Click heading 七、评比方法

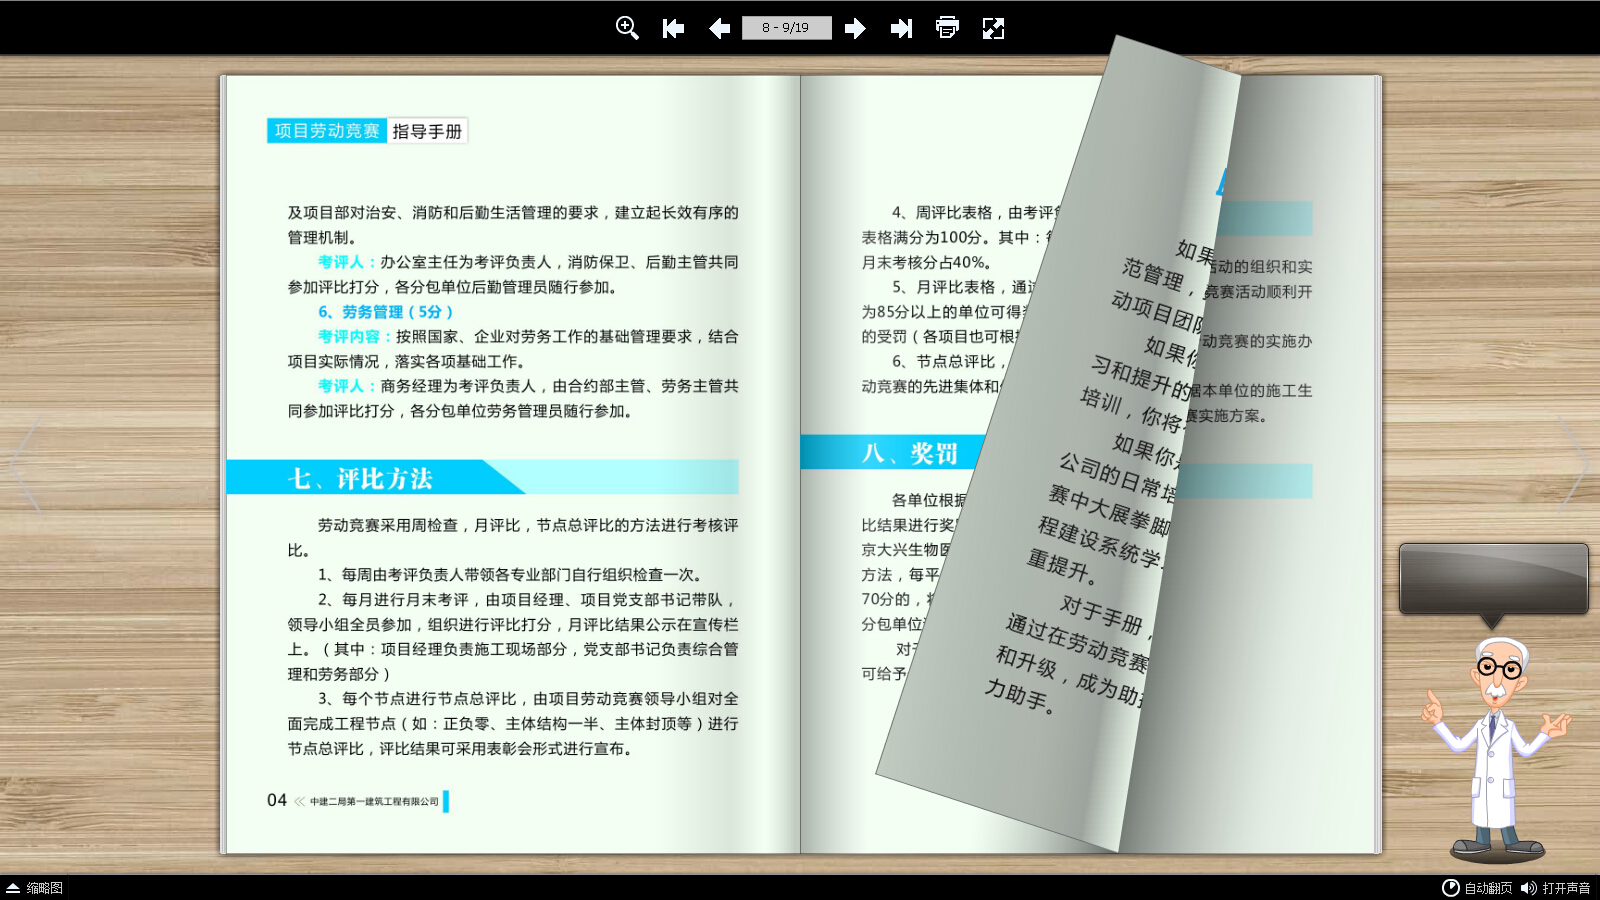360,479
